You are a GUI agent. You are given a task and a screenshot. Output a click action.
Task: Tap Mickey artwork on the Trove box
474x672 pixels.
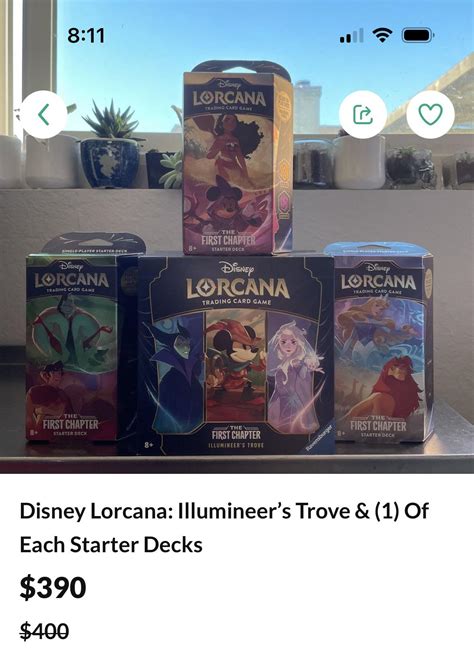(235, 366)
